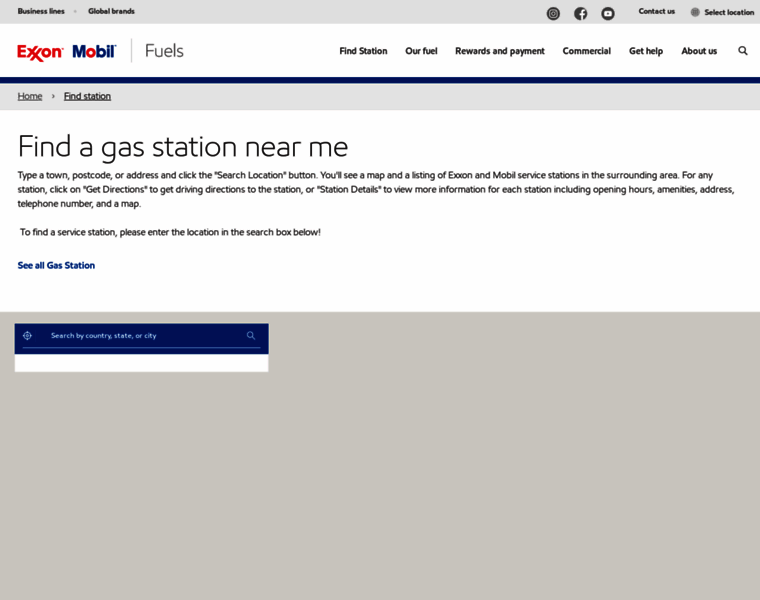The width and height of the screenshot is (760, 600).
Task: Open the Our fuel menu
Action: tap(421, 51)
